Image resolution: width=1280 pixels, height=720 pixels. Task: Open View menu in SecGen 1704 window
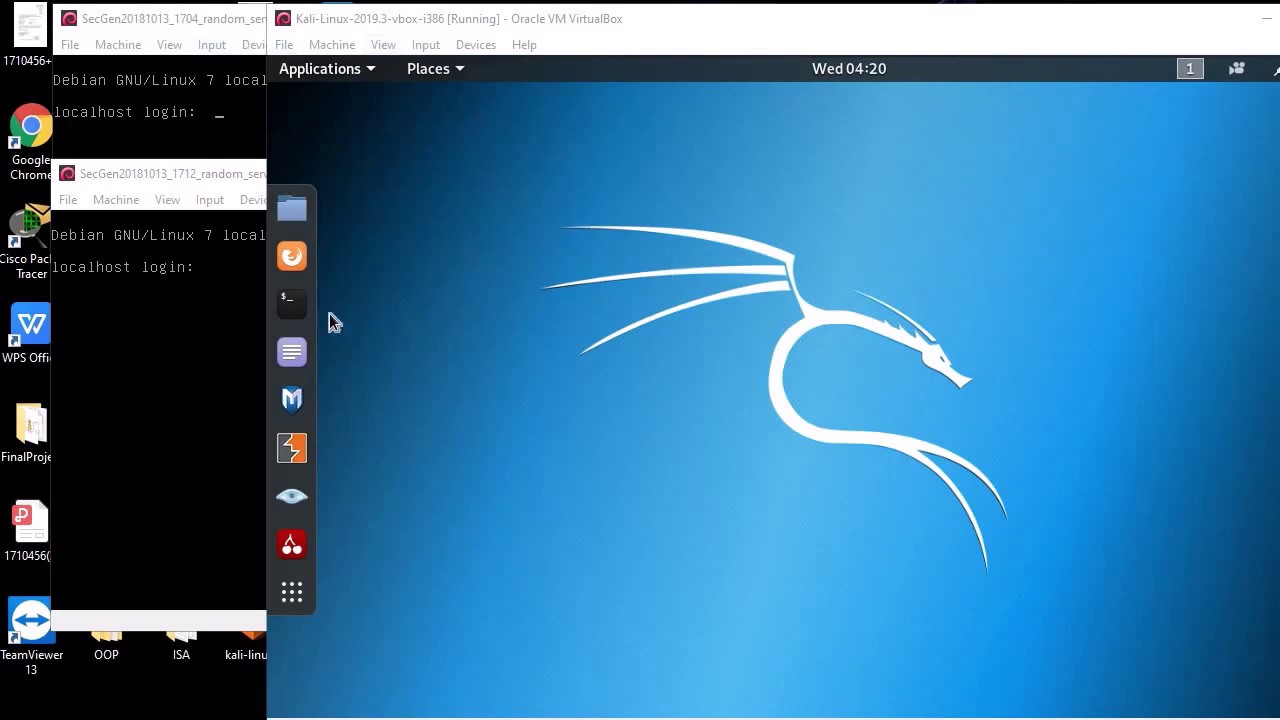coord(169,44)
